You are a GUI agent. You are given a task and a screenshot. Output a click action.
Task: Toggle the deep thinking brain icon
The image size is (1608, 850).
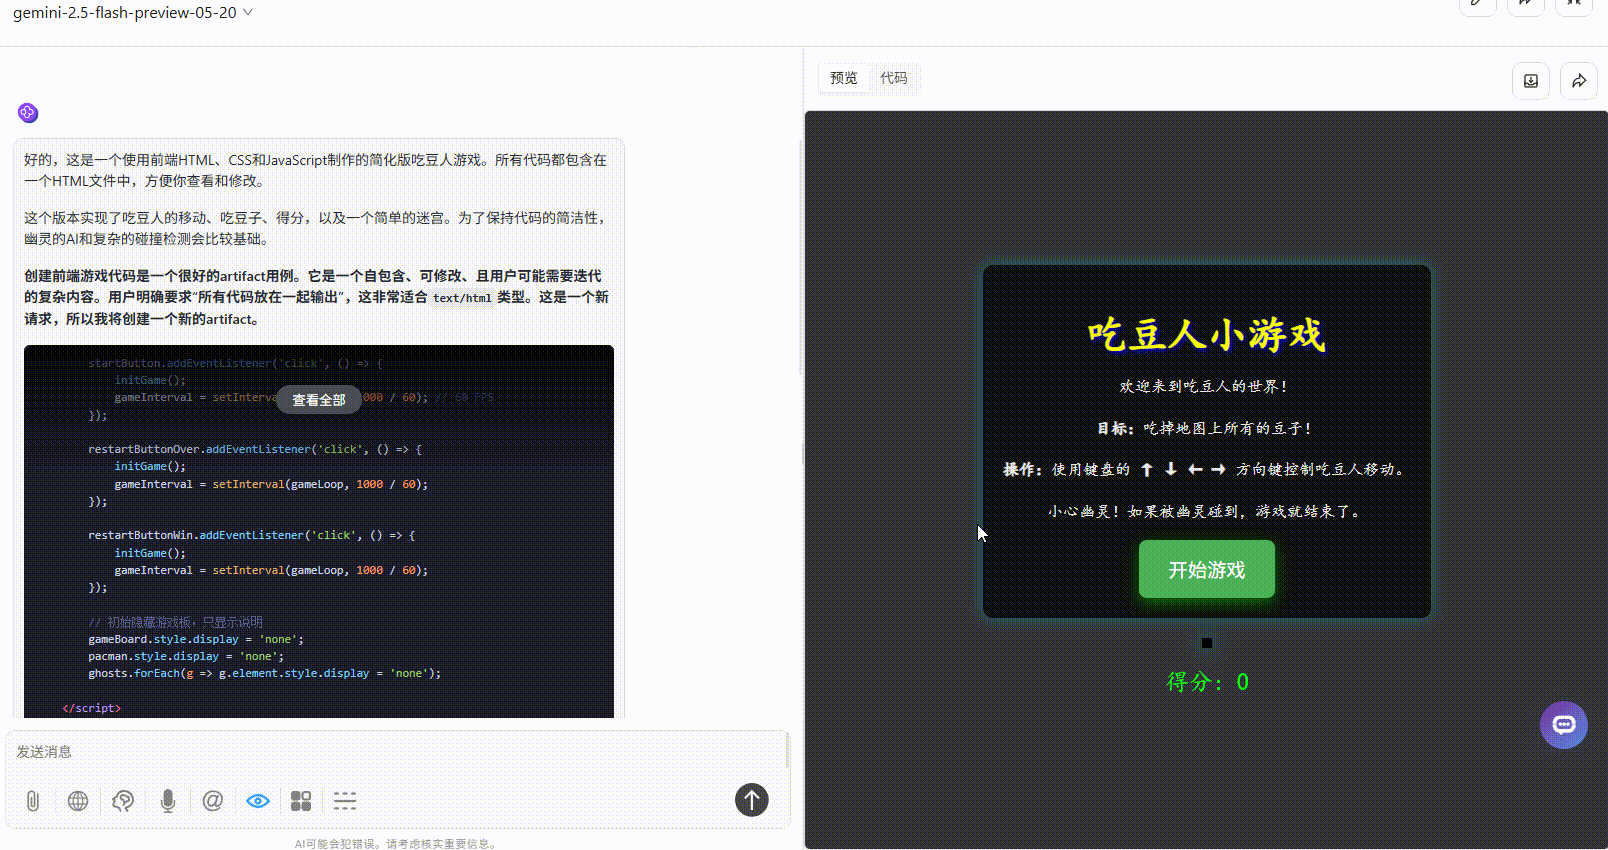[123, 801]
